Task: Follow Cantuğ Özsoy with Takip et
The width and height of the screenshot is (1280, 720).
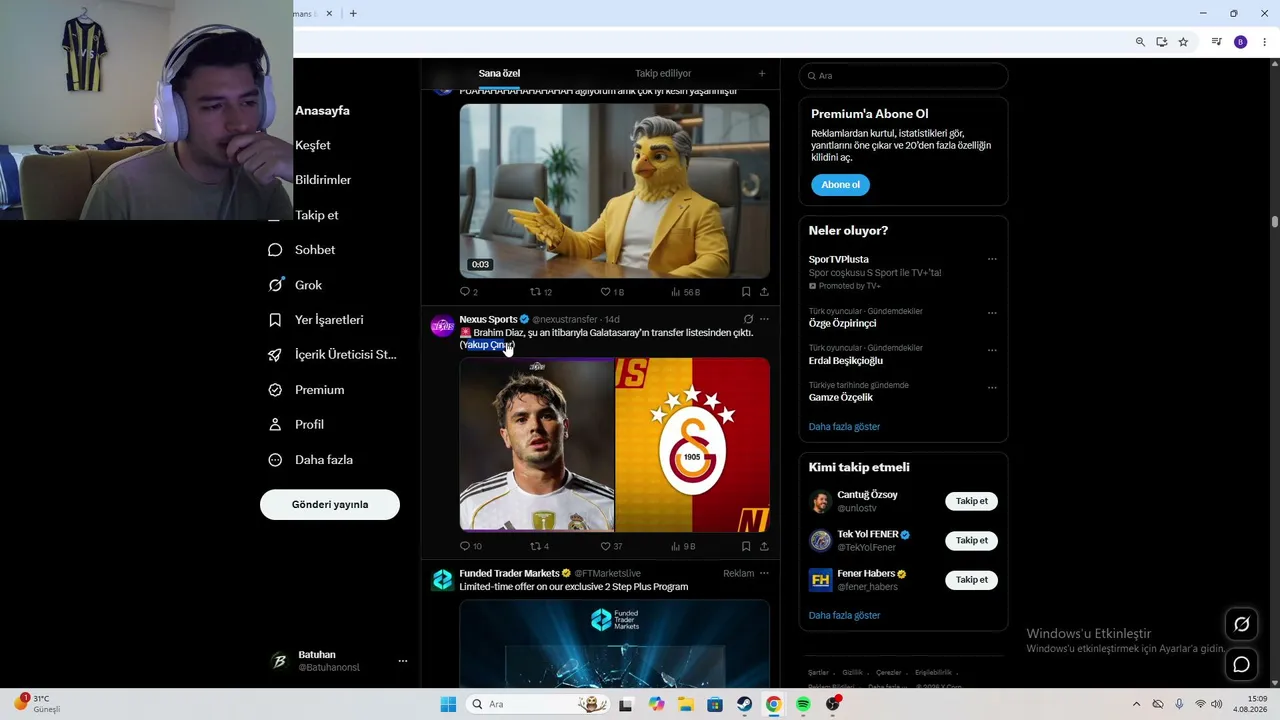Action: click(971, 501)
